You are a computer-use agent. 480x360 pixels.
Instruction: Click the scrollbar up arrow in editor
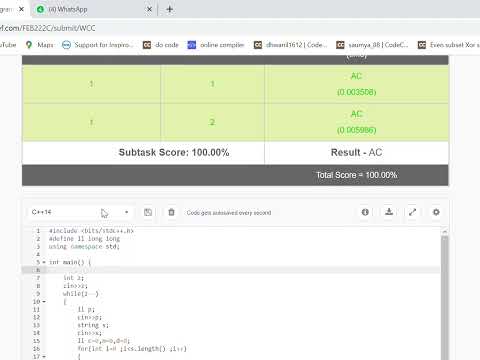[x=444, y=232]
